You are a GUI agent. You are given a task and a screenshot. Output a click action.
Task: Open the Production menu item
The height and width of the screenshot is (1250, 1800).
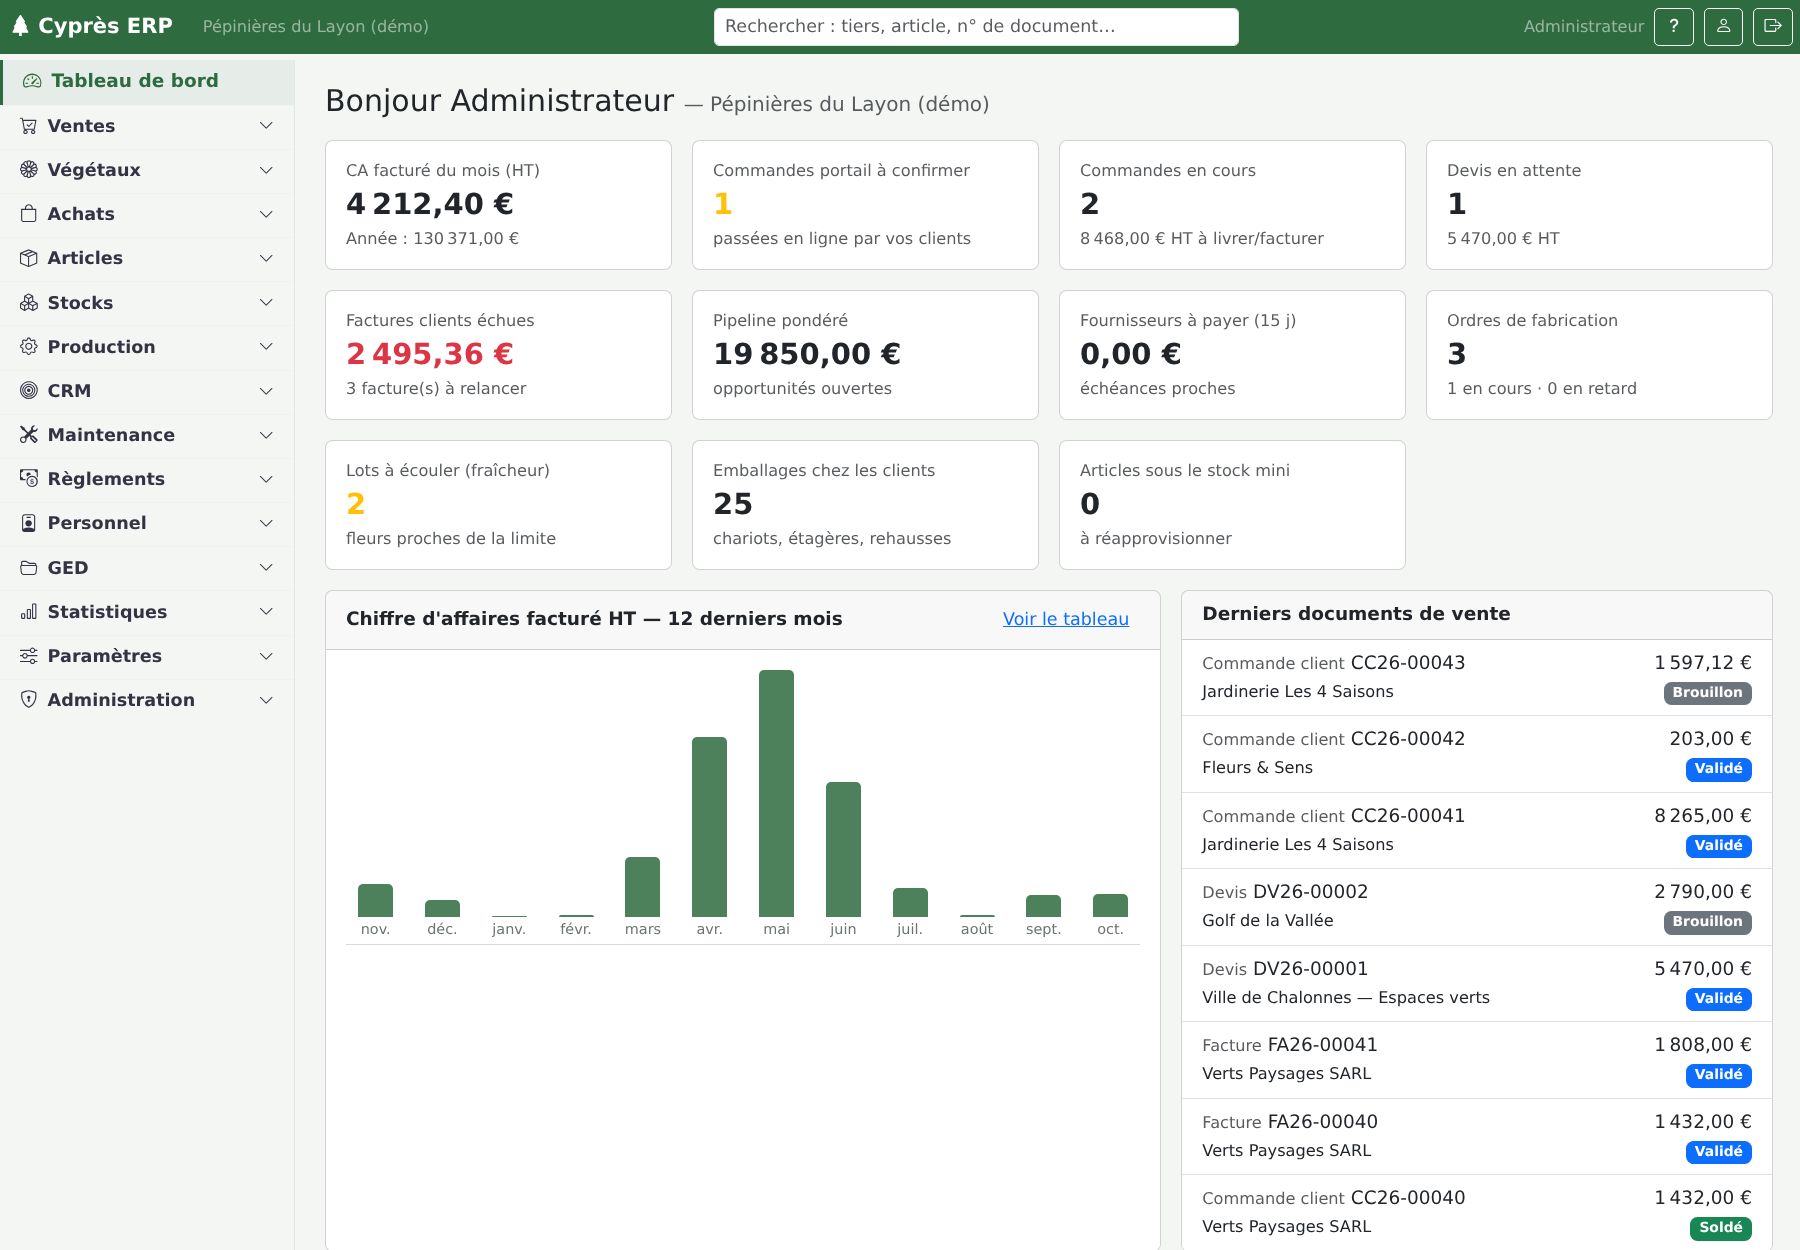click(x=147, y=347)
